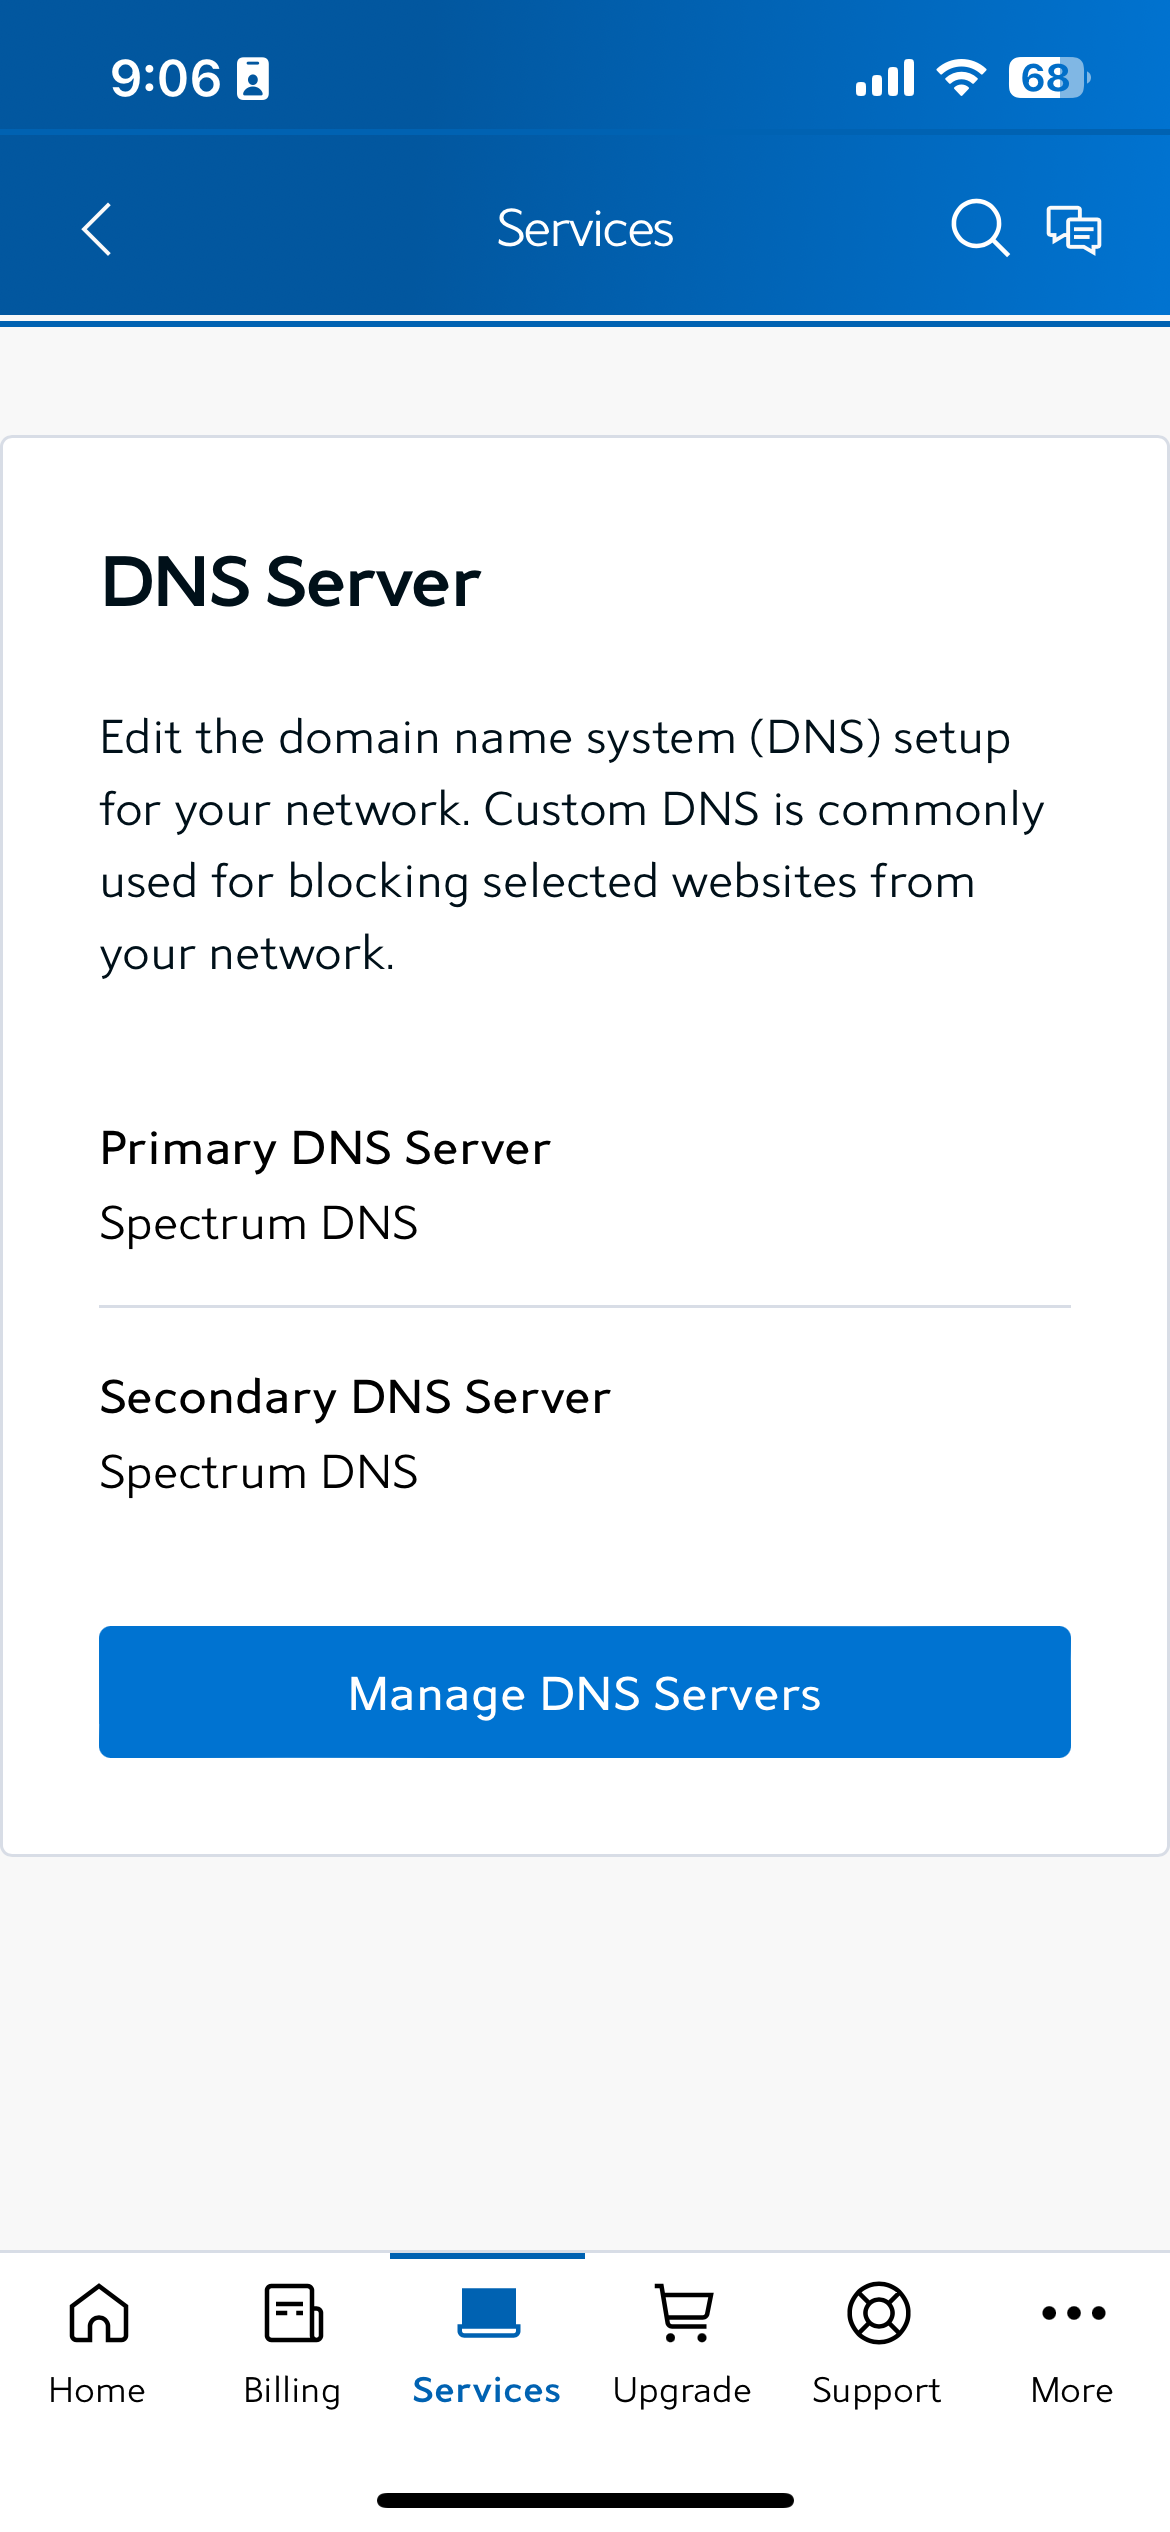This screenshot has width=1170, height=2532.
Task: Tap the battery indicator in status bar
Action: click(x=1047, y=78)
